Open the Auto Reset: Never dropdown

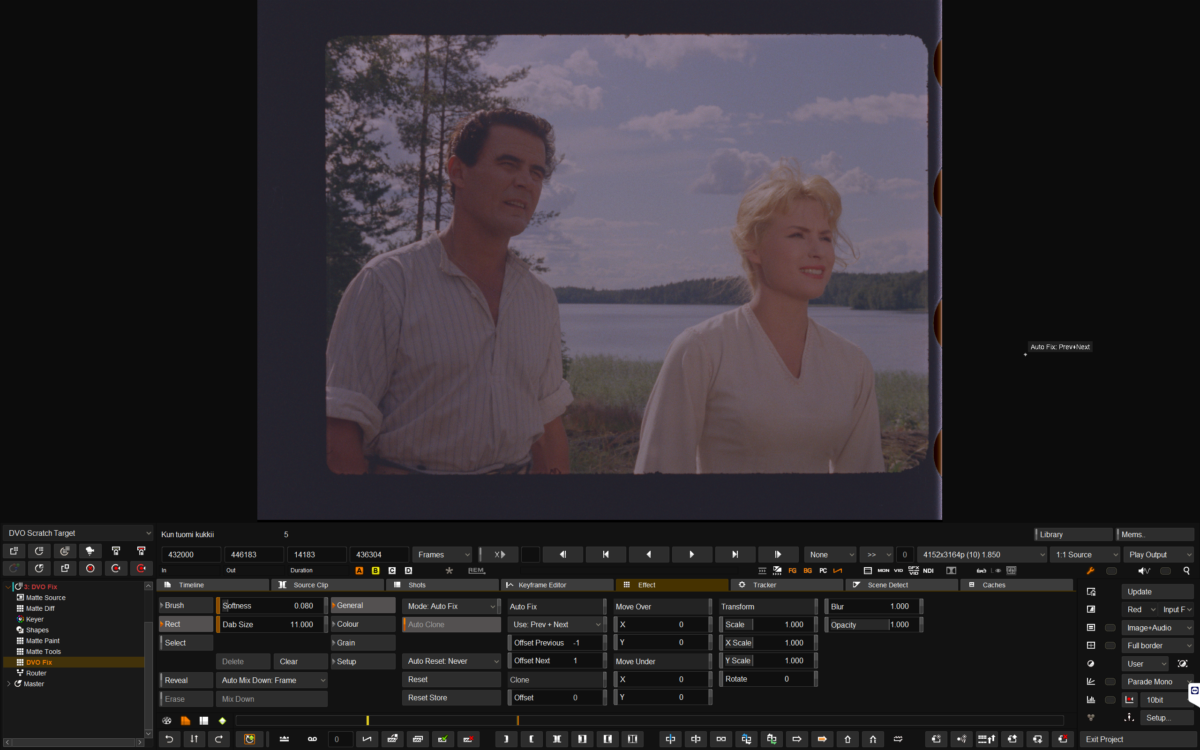coord(451,661)
